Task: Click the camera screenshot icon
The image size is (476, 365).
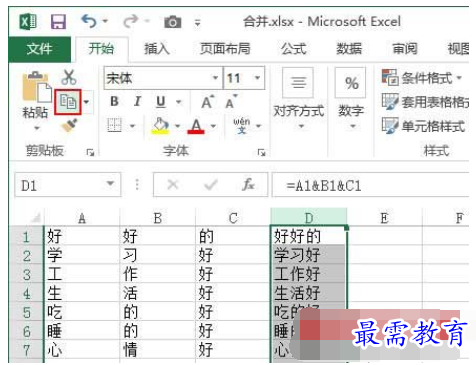Action: click(173, 22)
